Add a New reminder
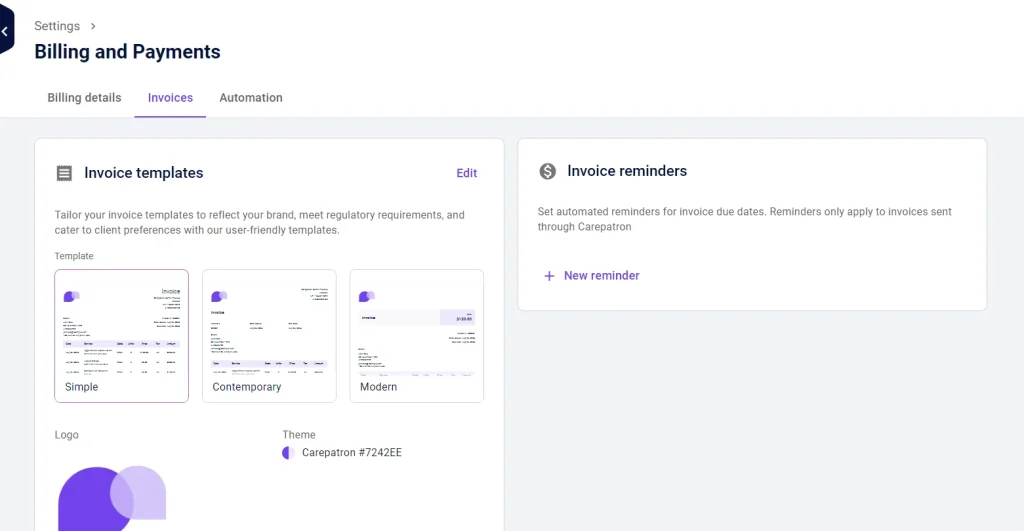This screenshot has height=531, width=1024. (x=591, y=276)
